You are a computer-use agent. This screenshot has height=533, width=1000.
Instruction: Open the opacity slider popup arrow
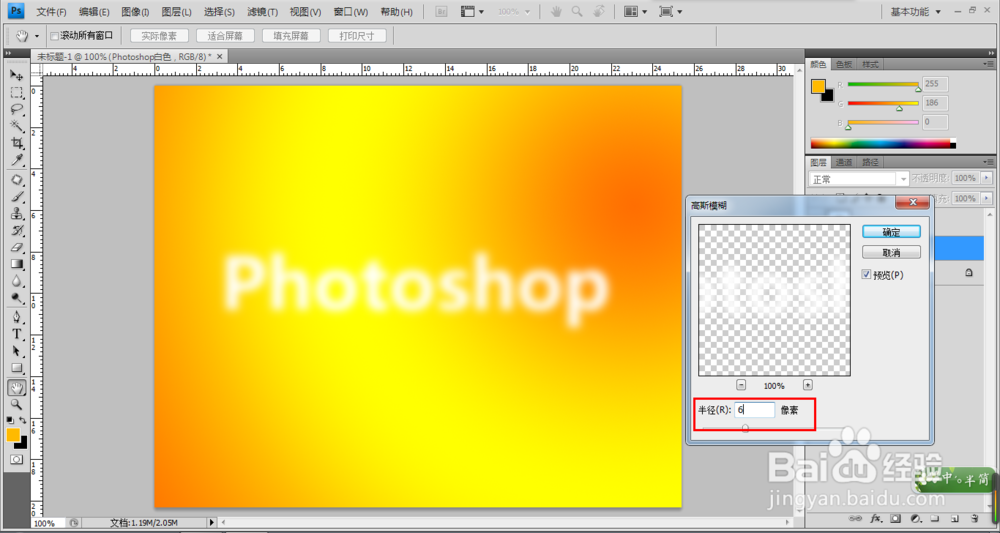coord(987,179)
